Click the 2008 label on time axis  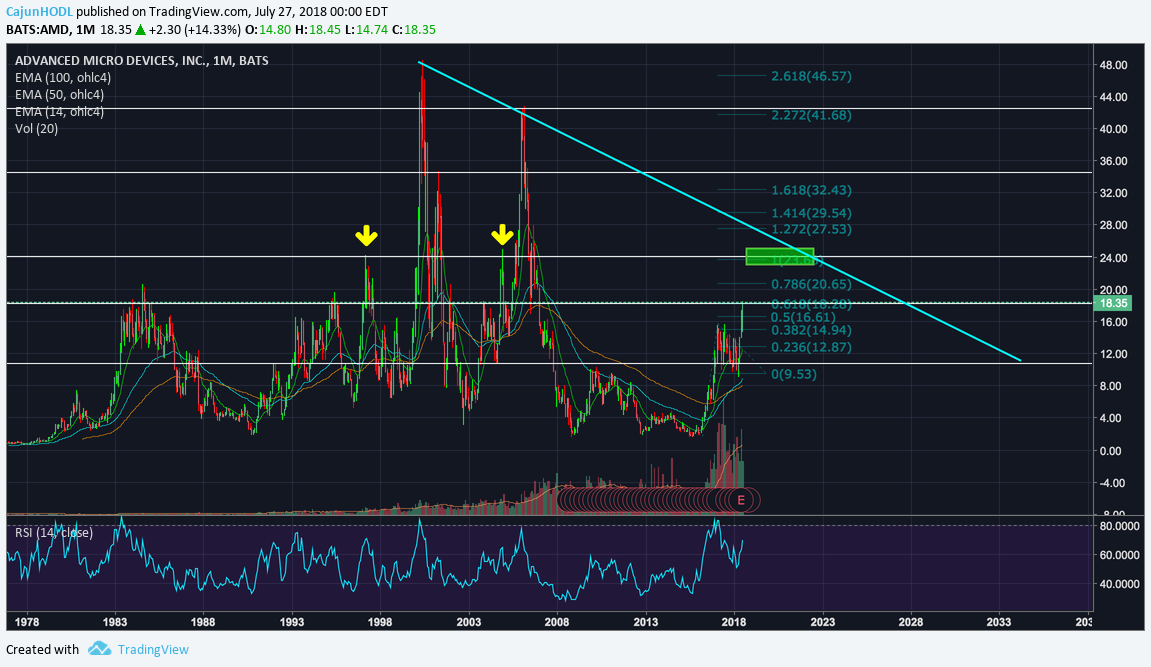(557, 622)
